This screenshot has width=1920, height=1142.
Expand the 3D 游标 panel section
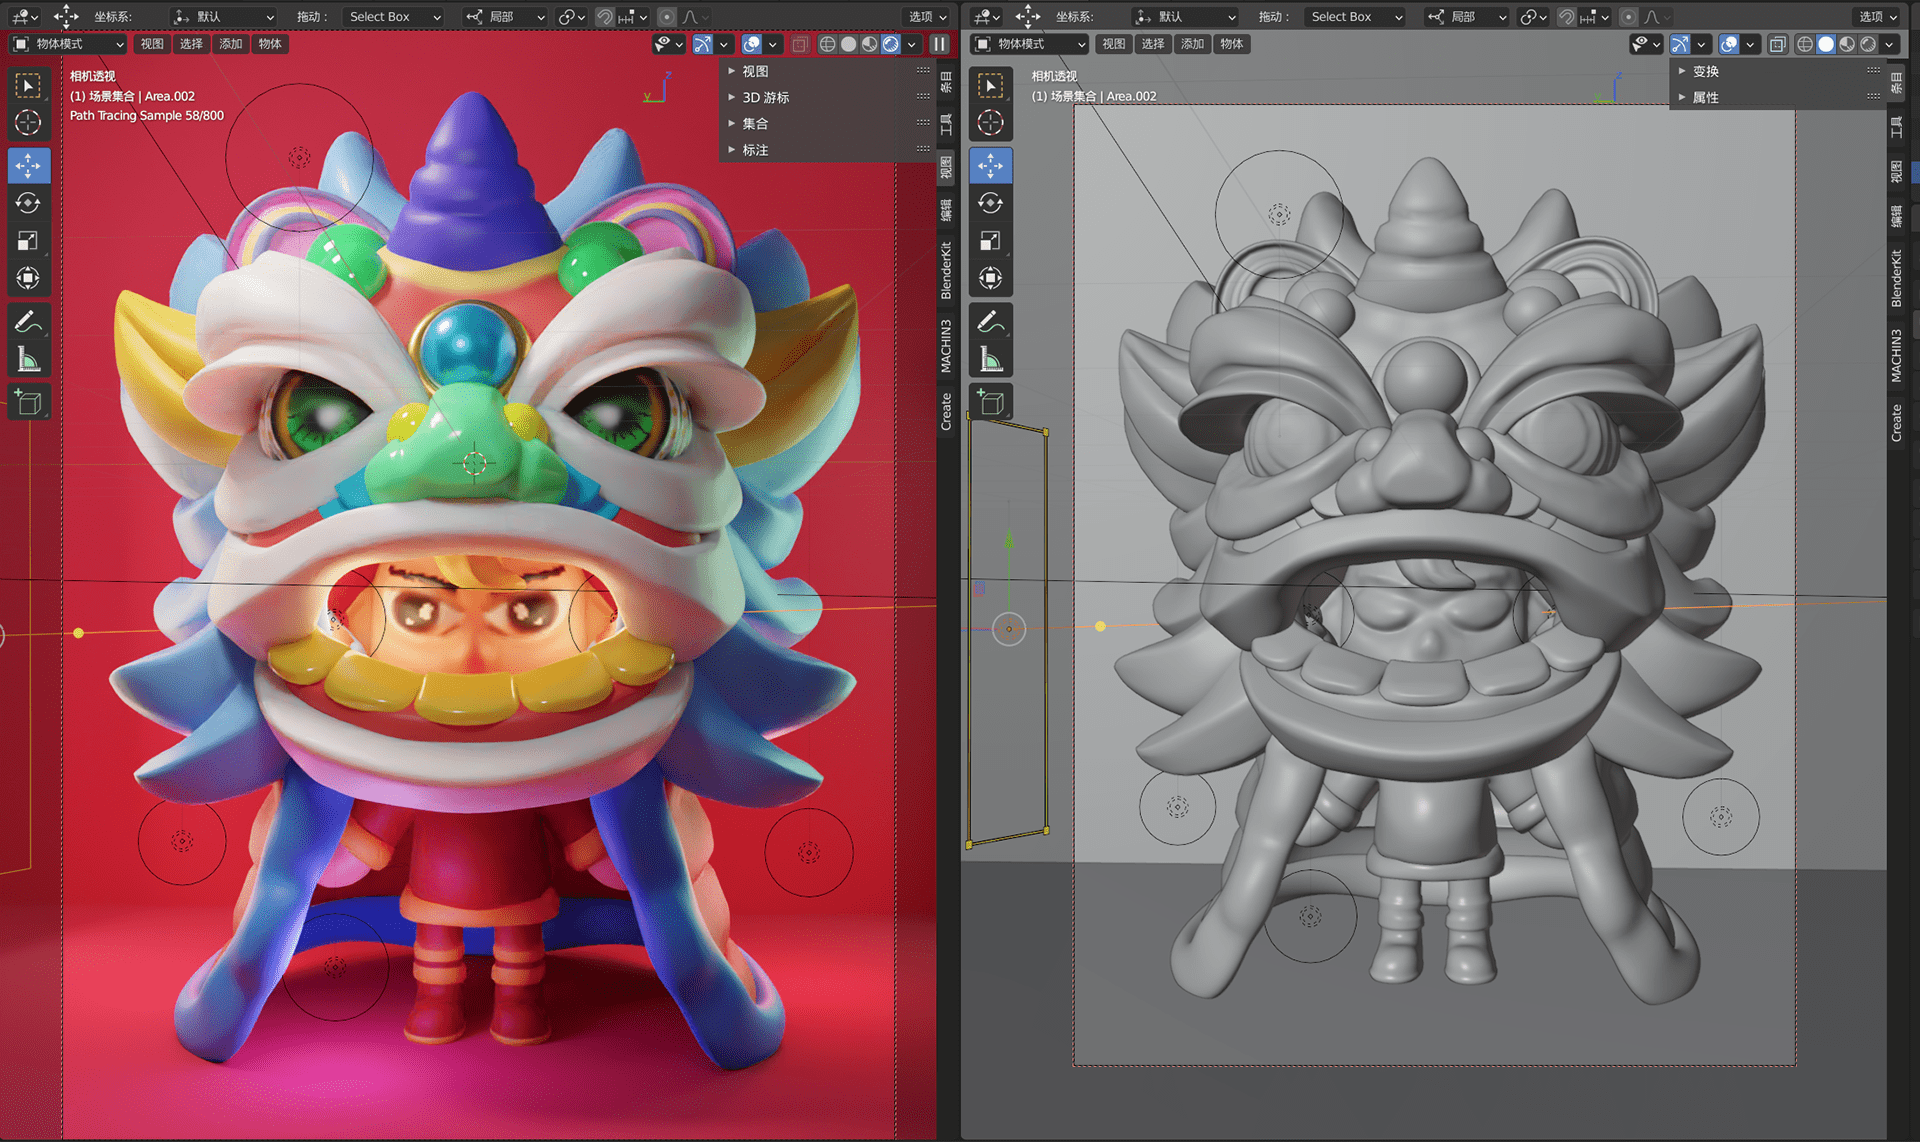(766, 97)
